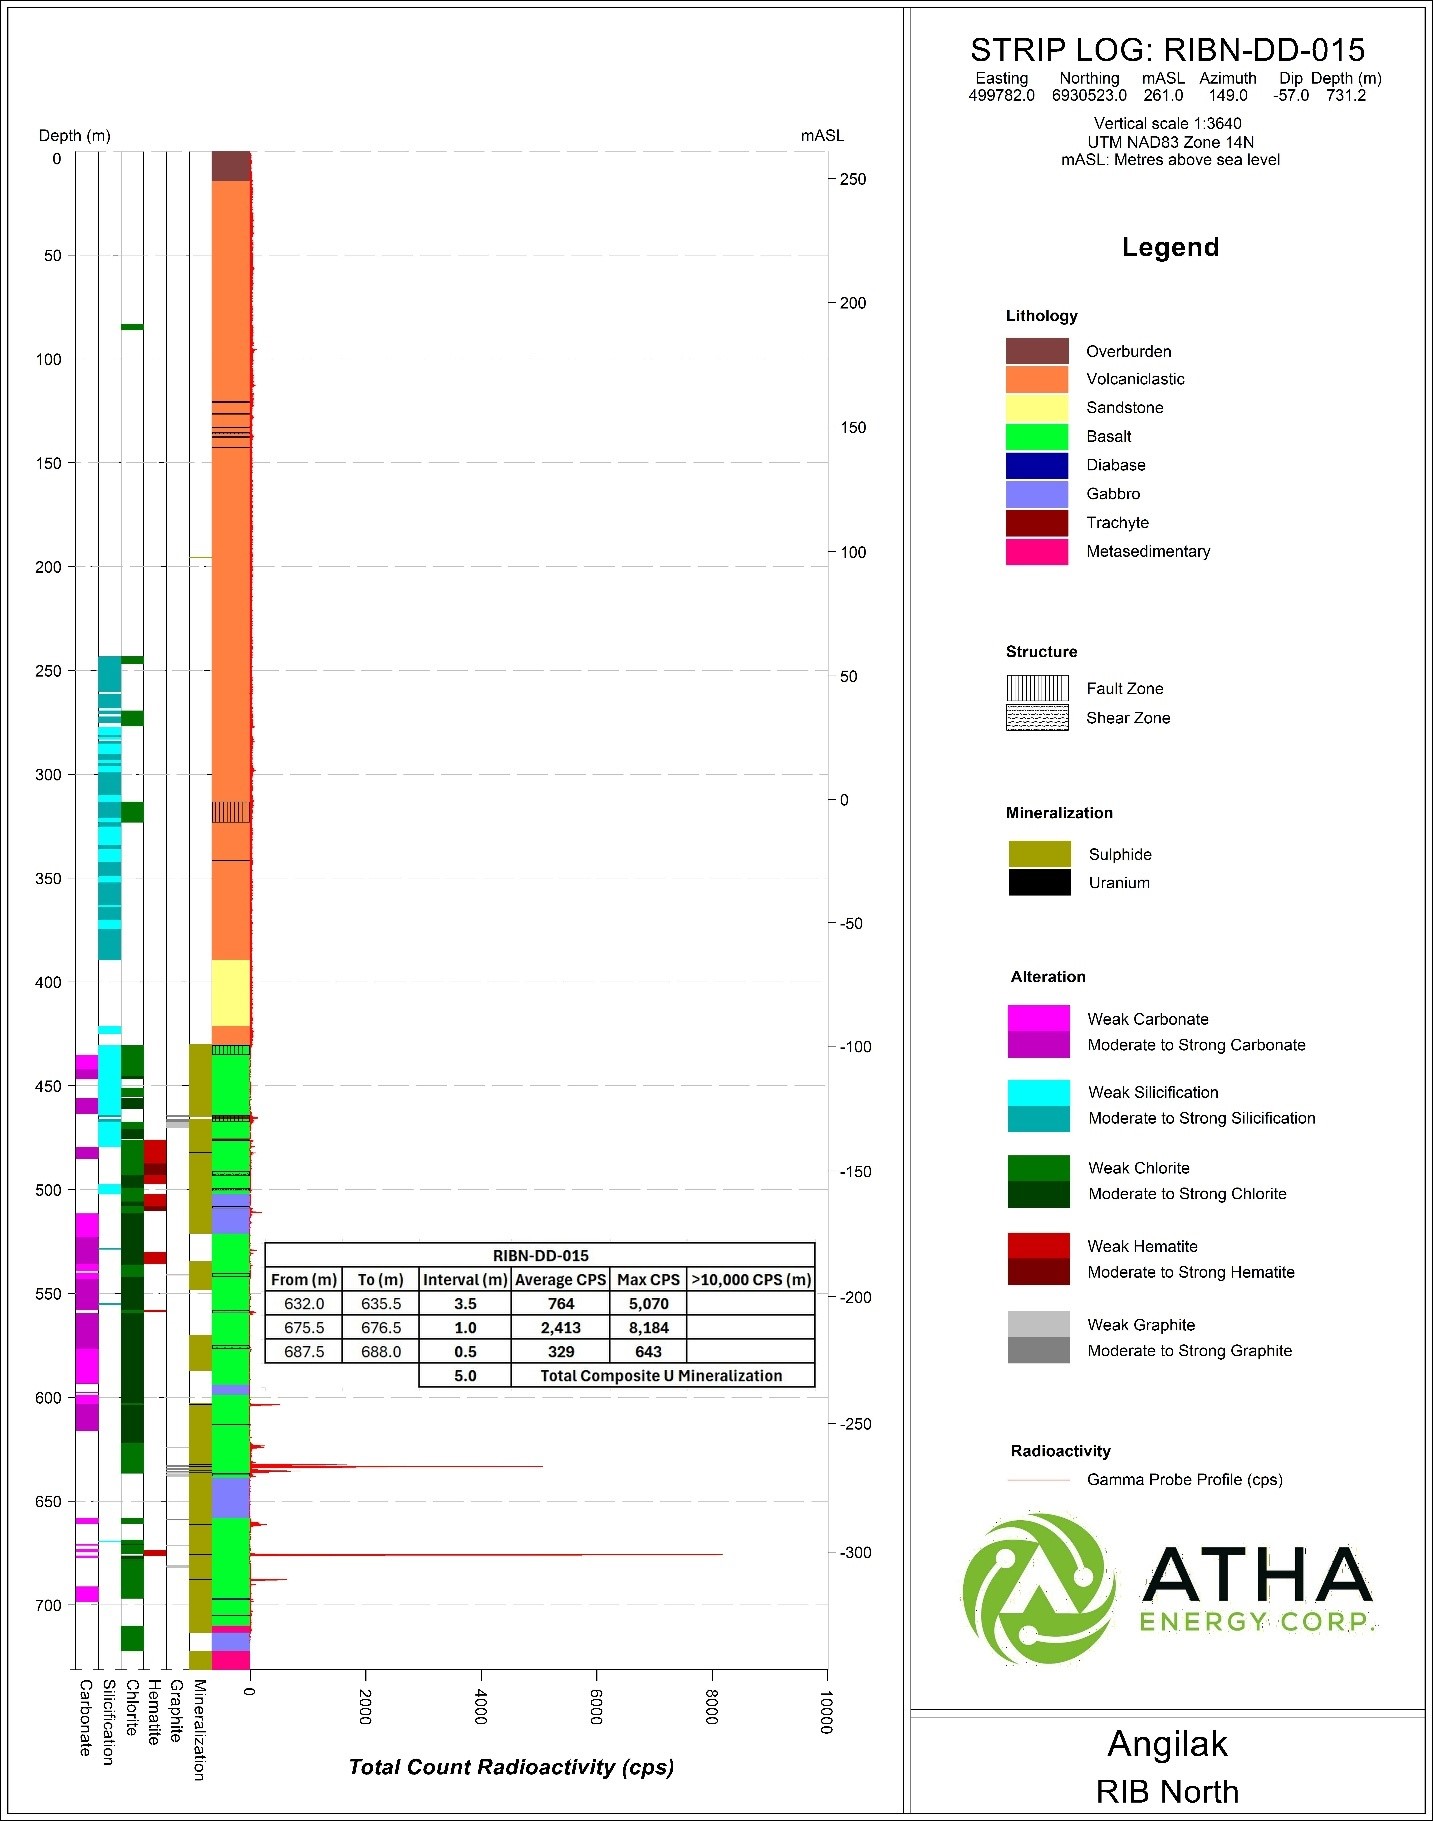Click the Max CPS value 8,184 cell
1433x1821 pixels.
pos(649,1328)
